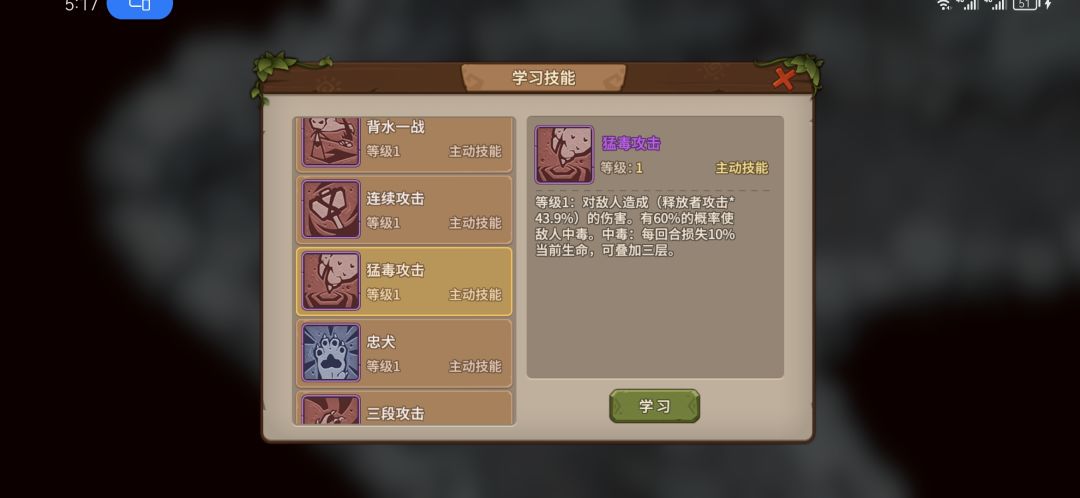This screenshot has height=498, width=1080.
Task: Click the Wi-Fi status icon
Action: tap(944, 5)
